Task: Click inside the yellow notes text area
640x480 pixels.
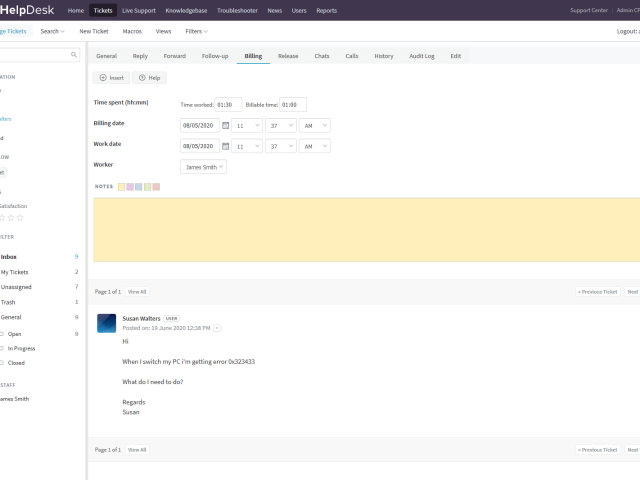Action: click(367, 230)
